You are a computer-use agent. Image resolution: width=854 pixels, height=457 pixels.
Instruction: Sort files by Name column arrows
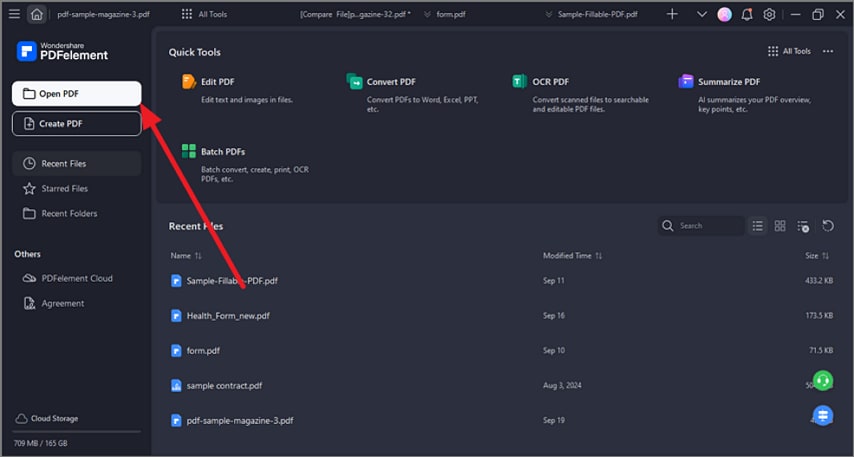click(198, 256)
